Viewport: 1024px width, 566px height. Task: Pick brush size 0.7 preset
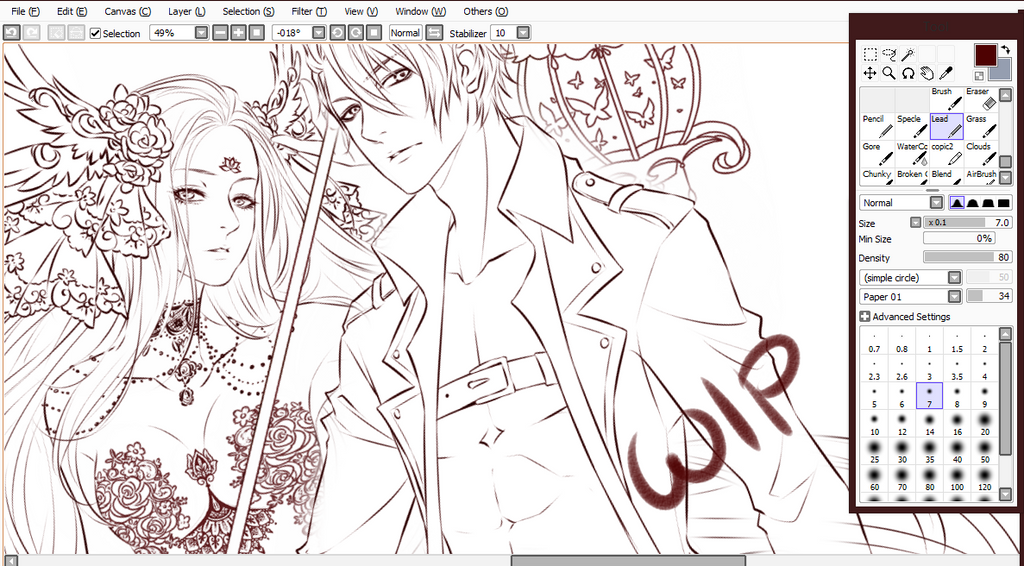874,341
